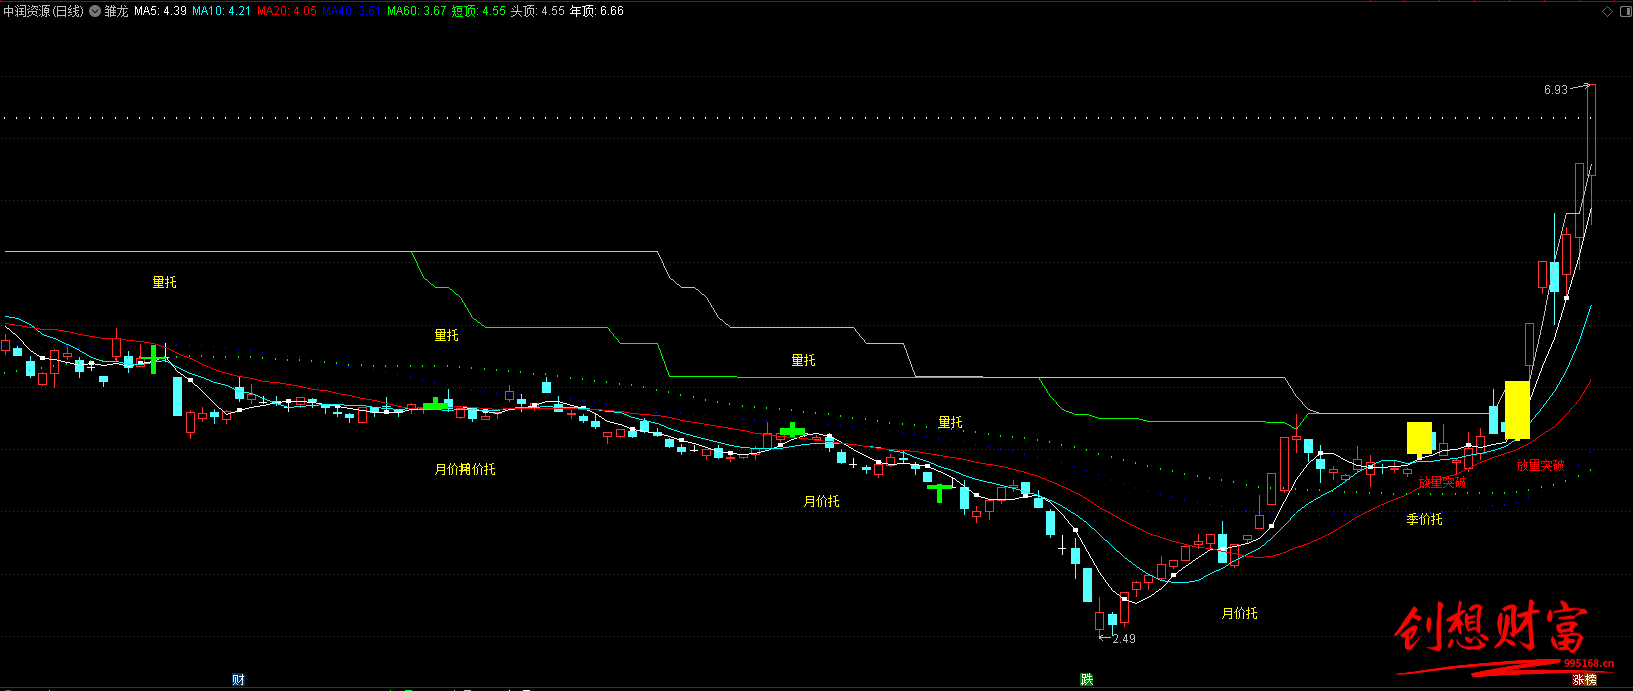
Task: Click the 中润资源(日线) chart title
Action: (x=44, y=11)
